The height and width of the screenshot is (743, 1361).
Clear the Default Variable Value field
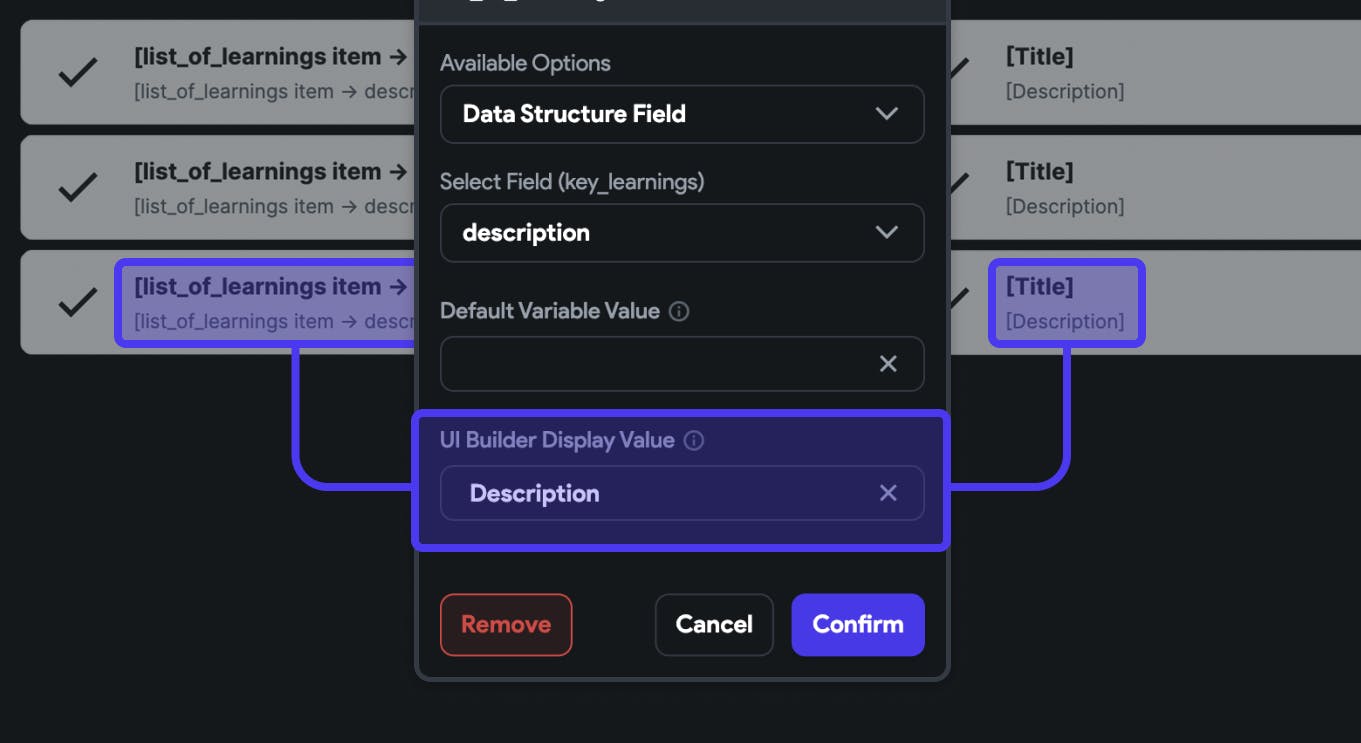point(888,364)
